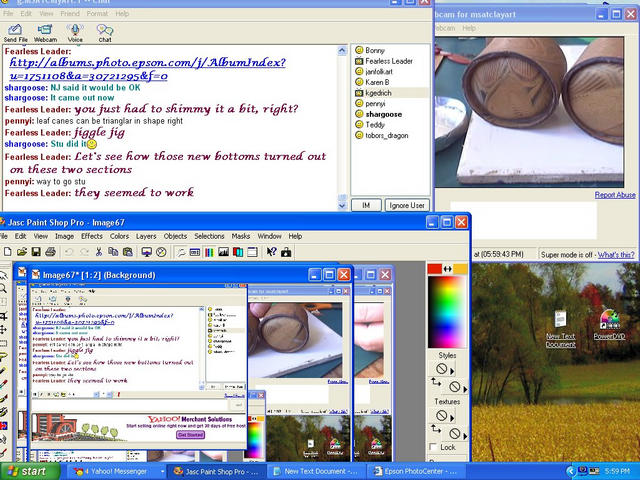The height and width of the screenshot is (480, 640).
Task: Open background texture flyout arrow
Action: click(x=465, y=436)
